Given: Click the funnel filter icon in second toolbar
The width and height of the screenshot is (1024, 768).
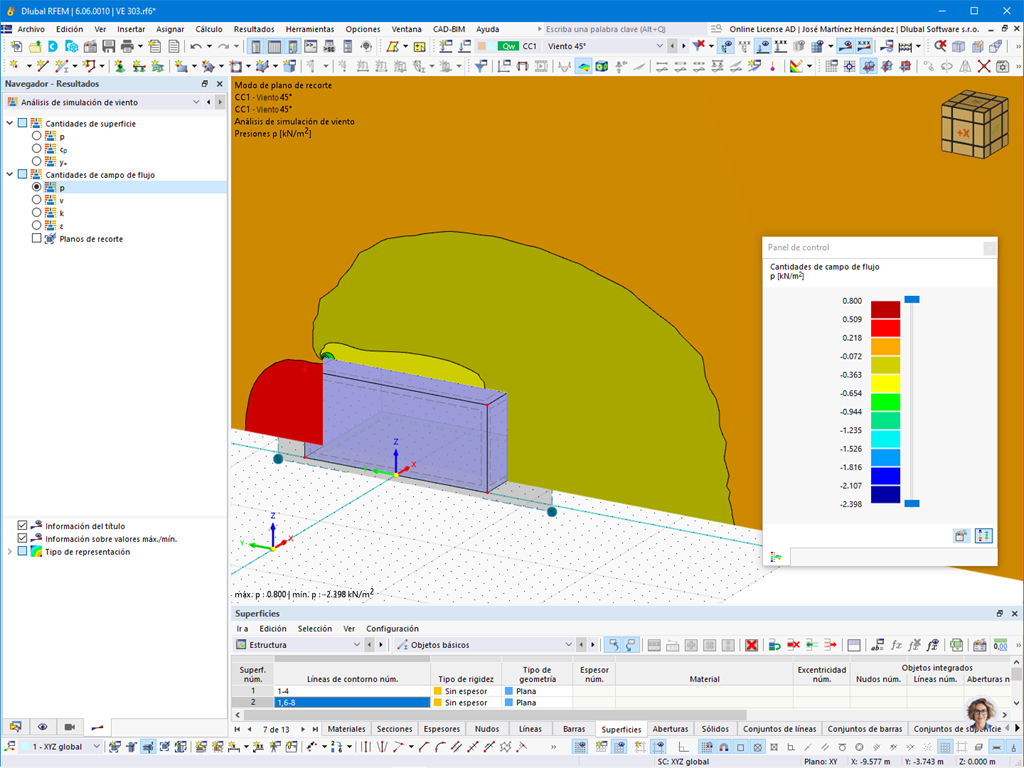Looking at the screenshot, I should 481,66.
